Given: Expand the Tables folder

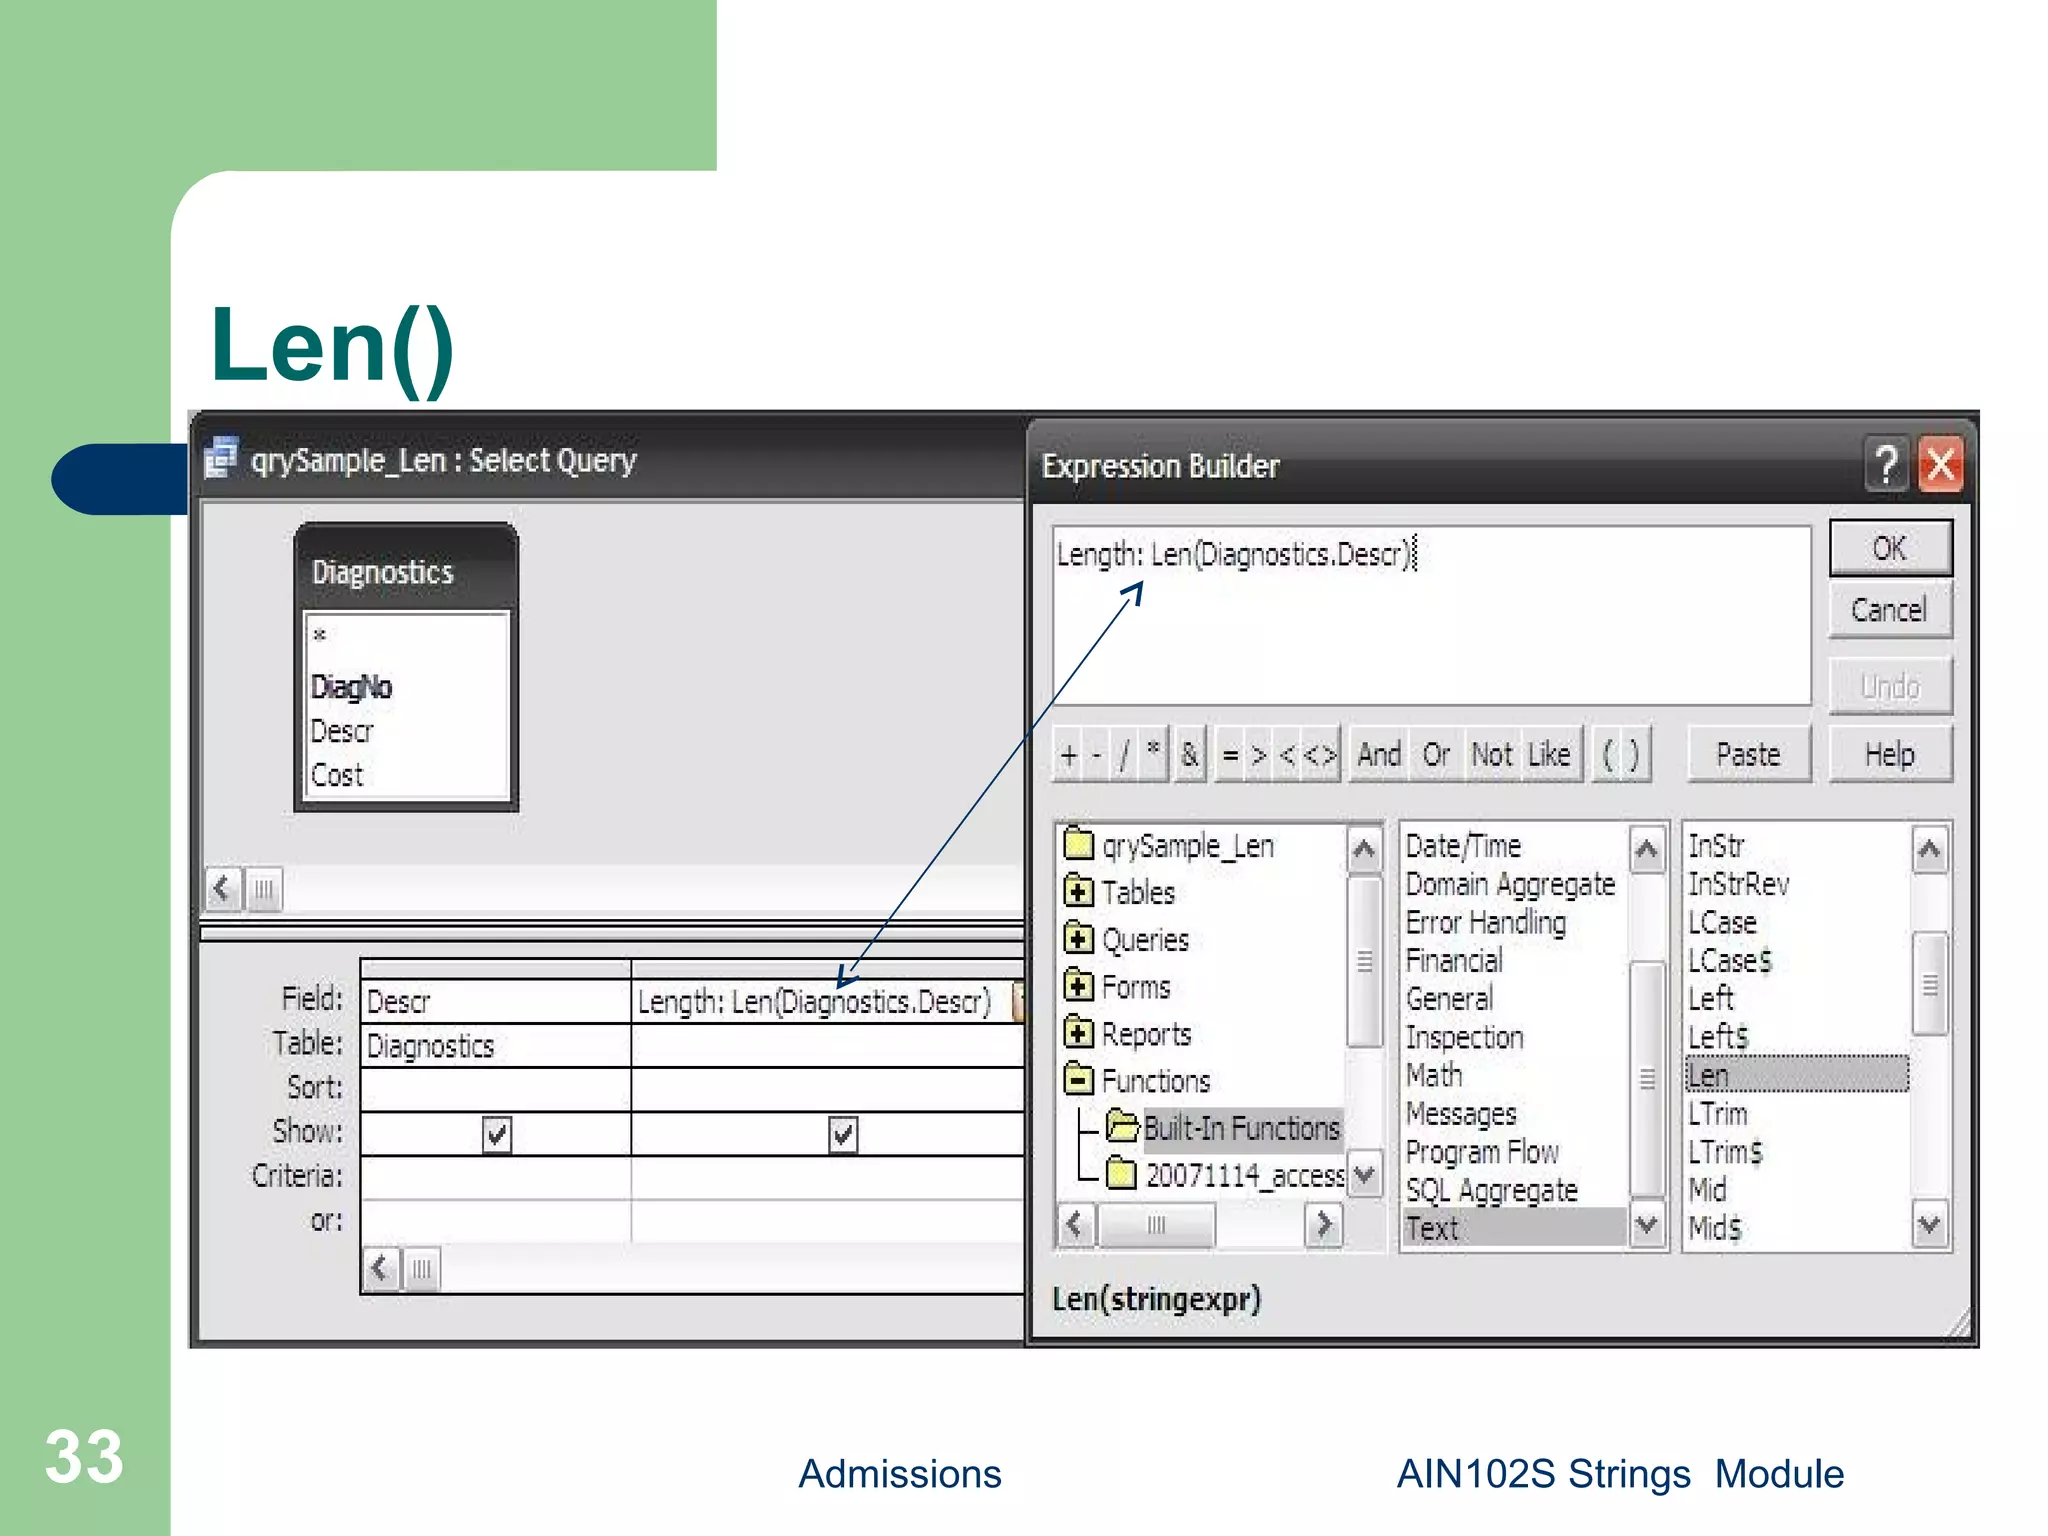Looking at the screenshot, I should point(1078,890).
